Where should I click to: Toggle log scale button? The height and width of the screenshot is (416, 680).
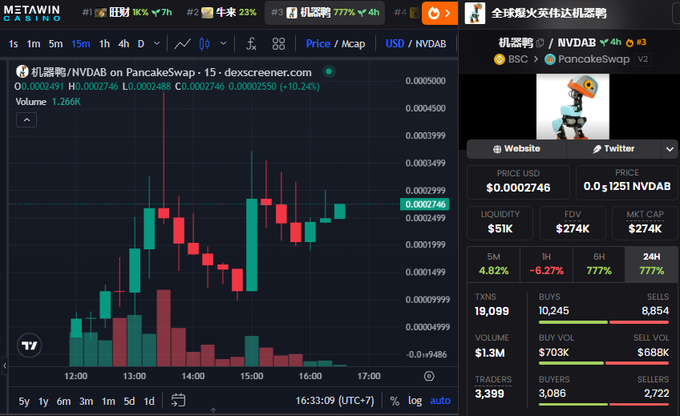(x=415, y=401)
